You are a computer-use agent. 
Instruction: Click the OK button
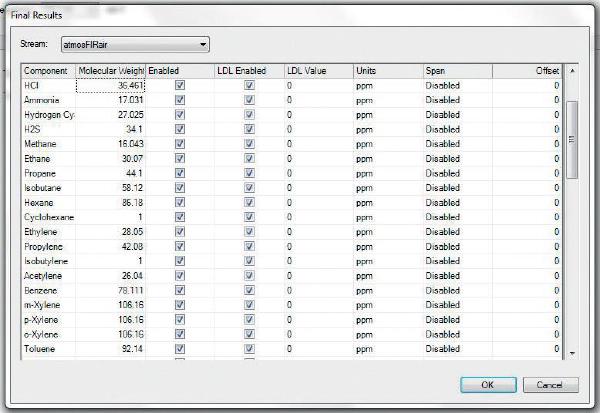click(489, 385)
